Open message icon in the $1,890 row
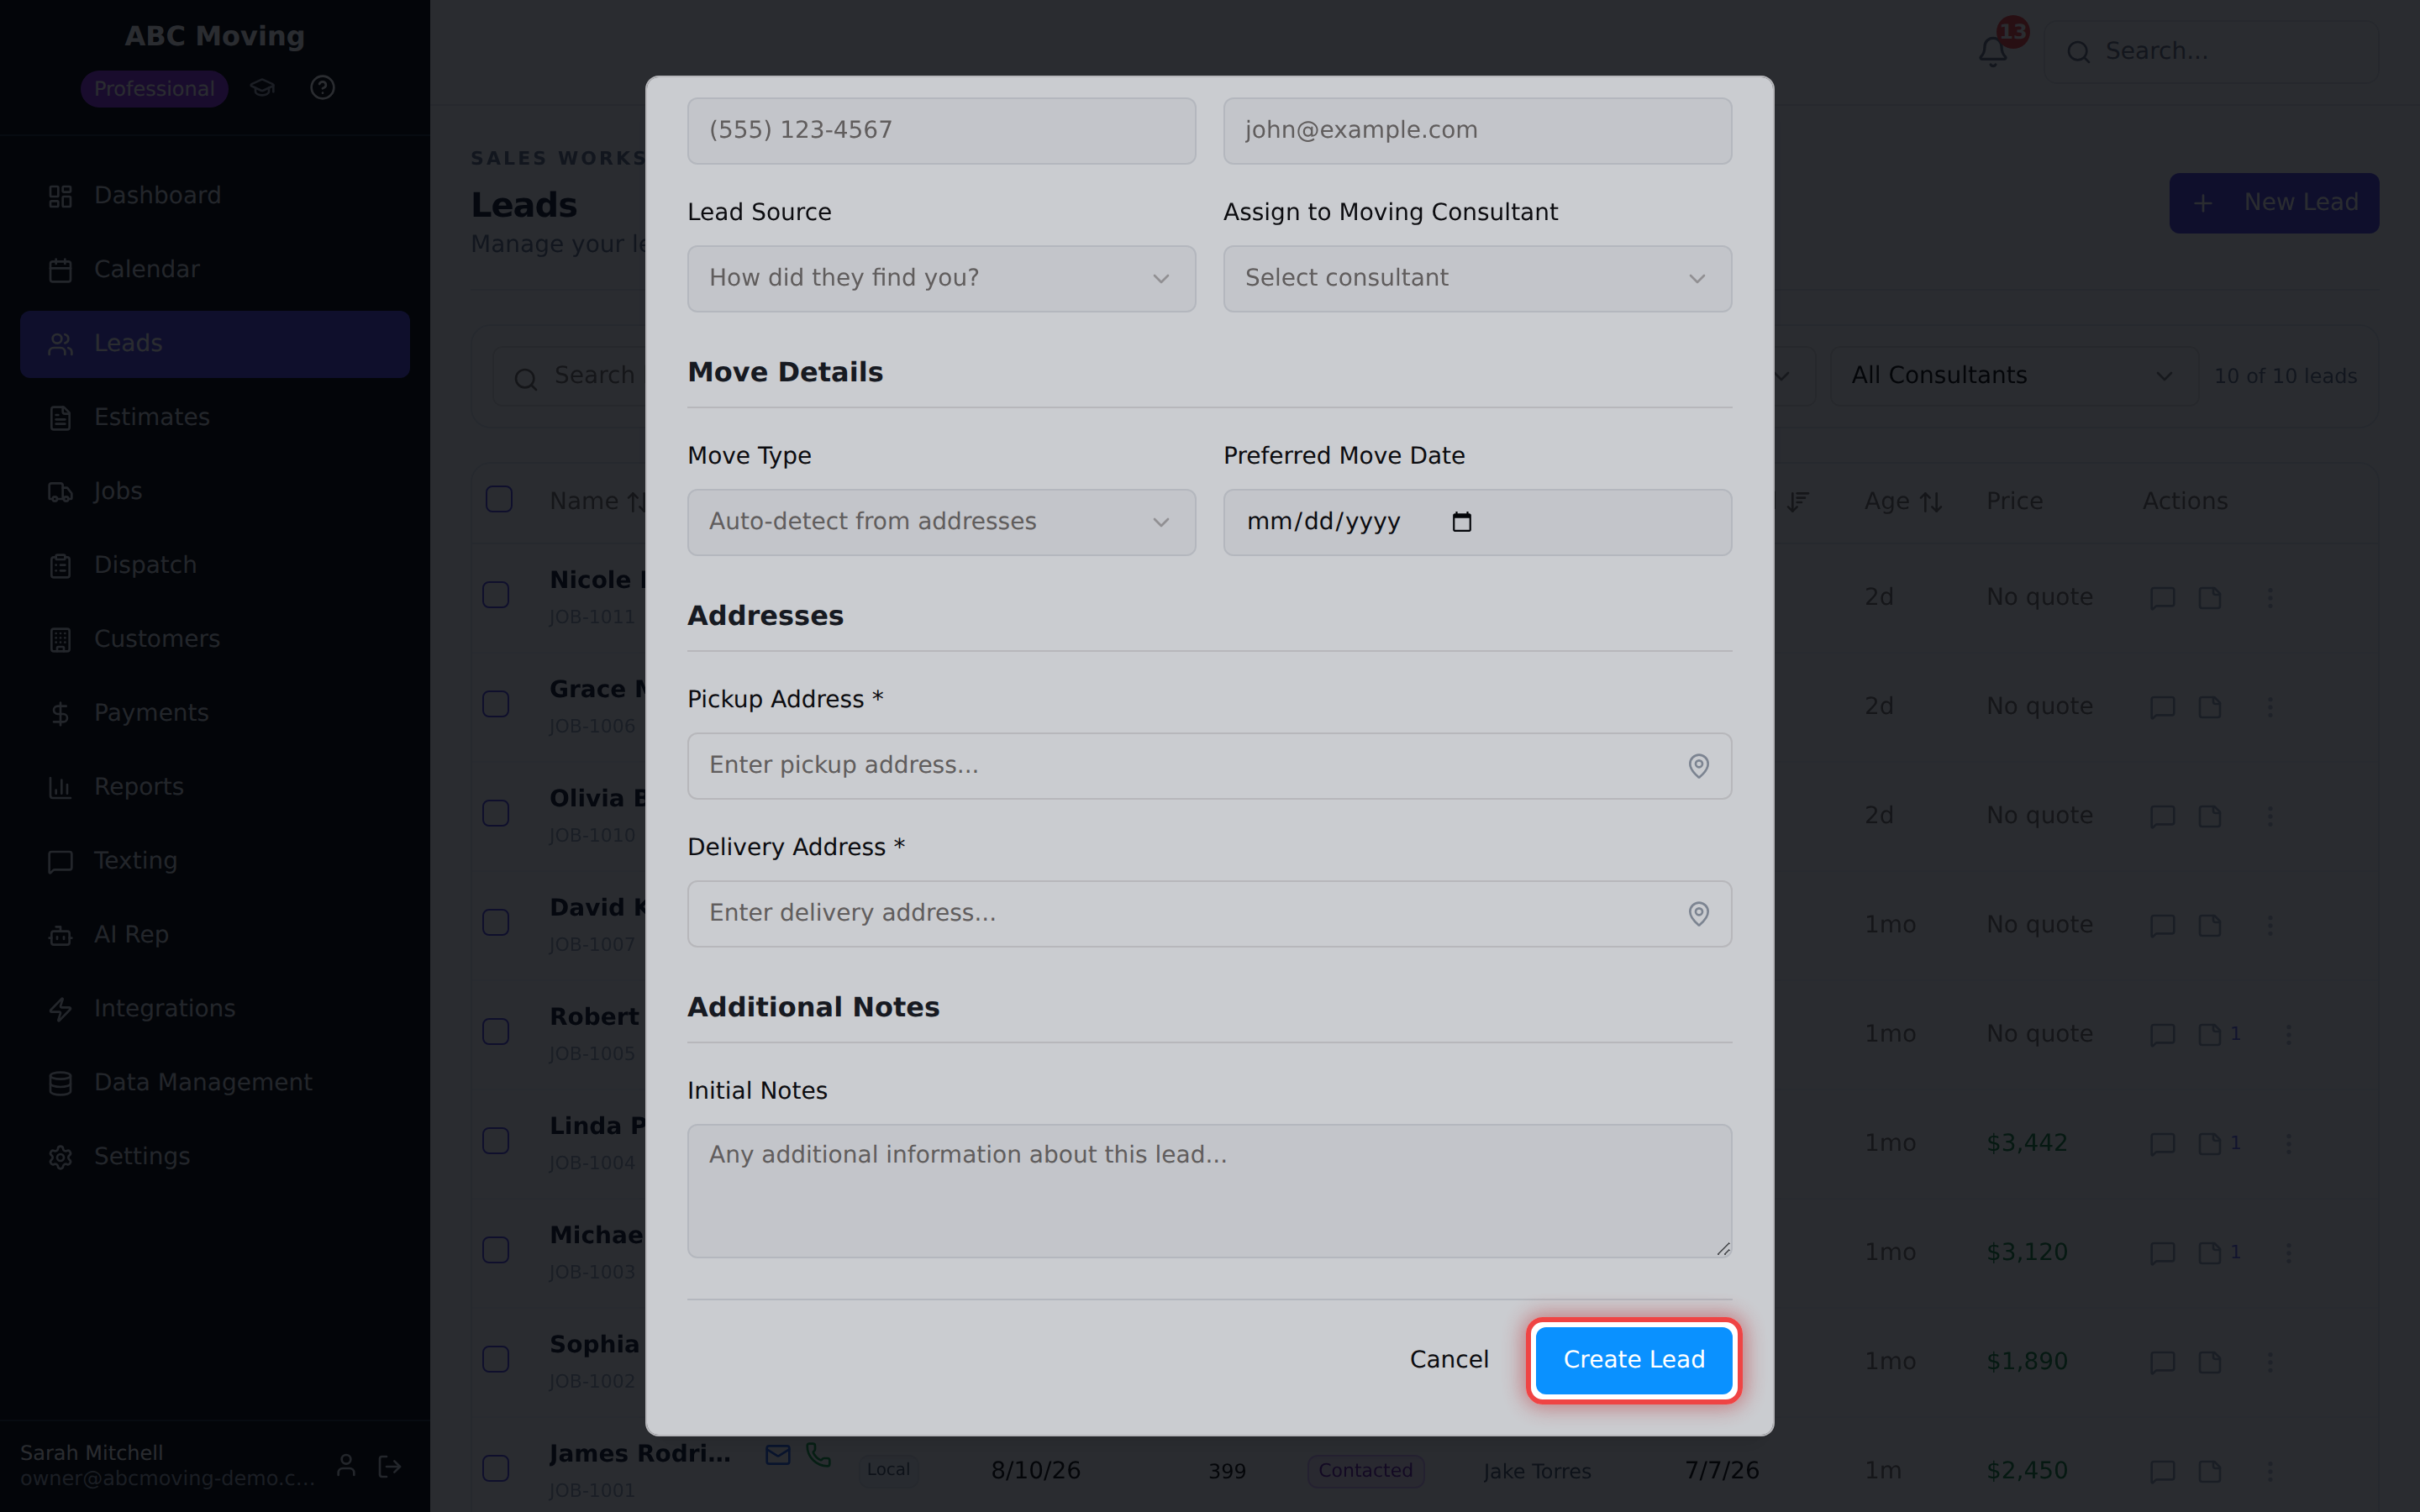The height and width of the screenshot is (1512, 2420). pos(2162,1362)
